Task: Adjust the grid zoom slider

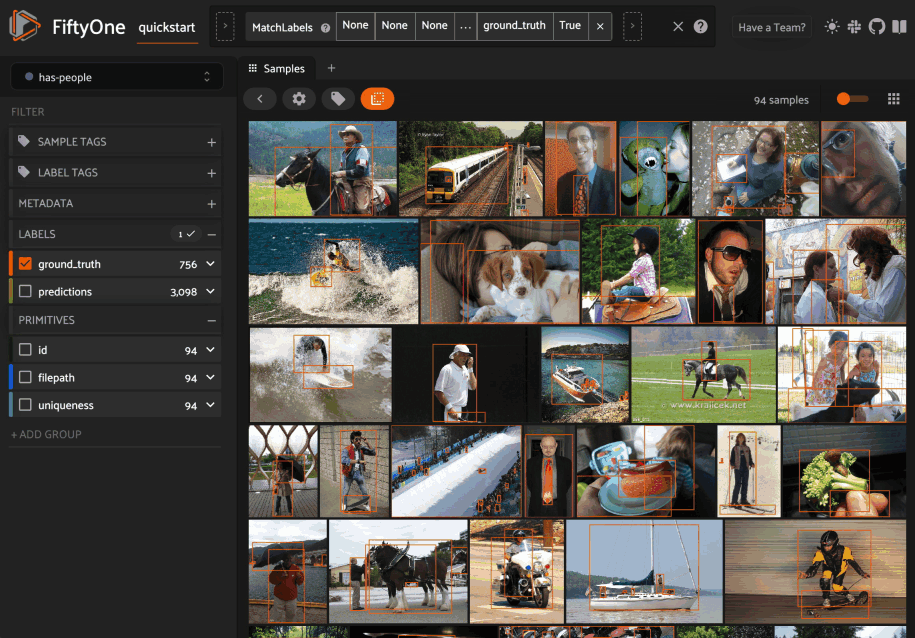Action: pyautogui.click(x=852, y=99)
